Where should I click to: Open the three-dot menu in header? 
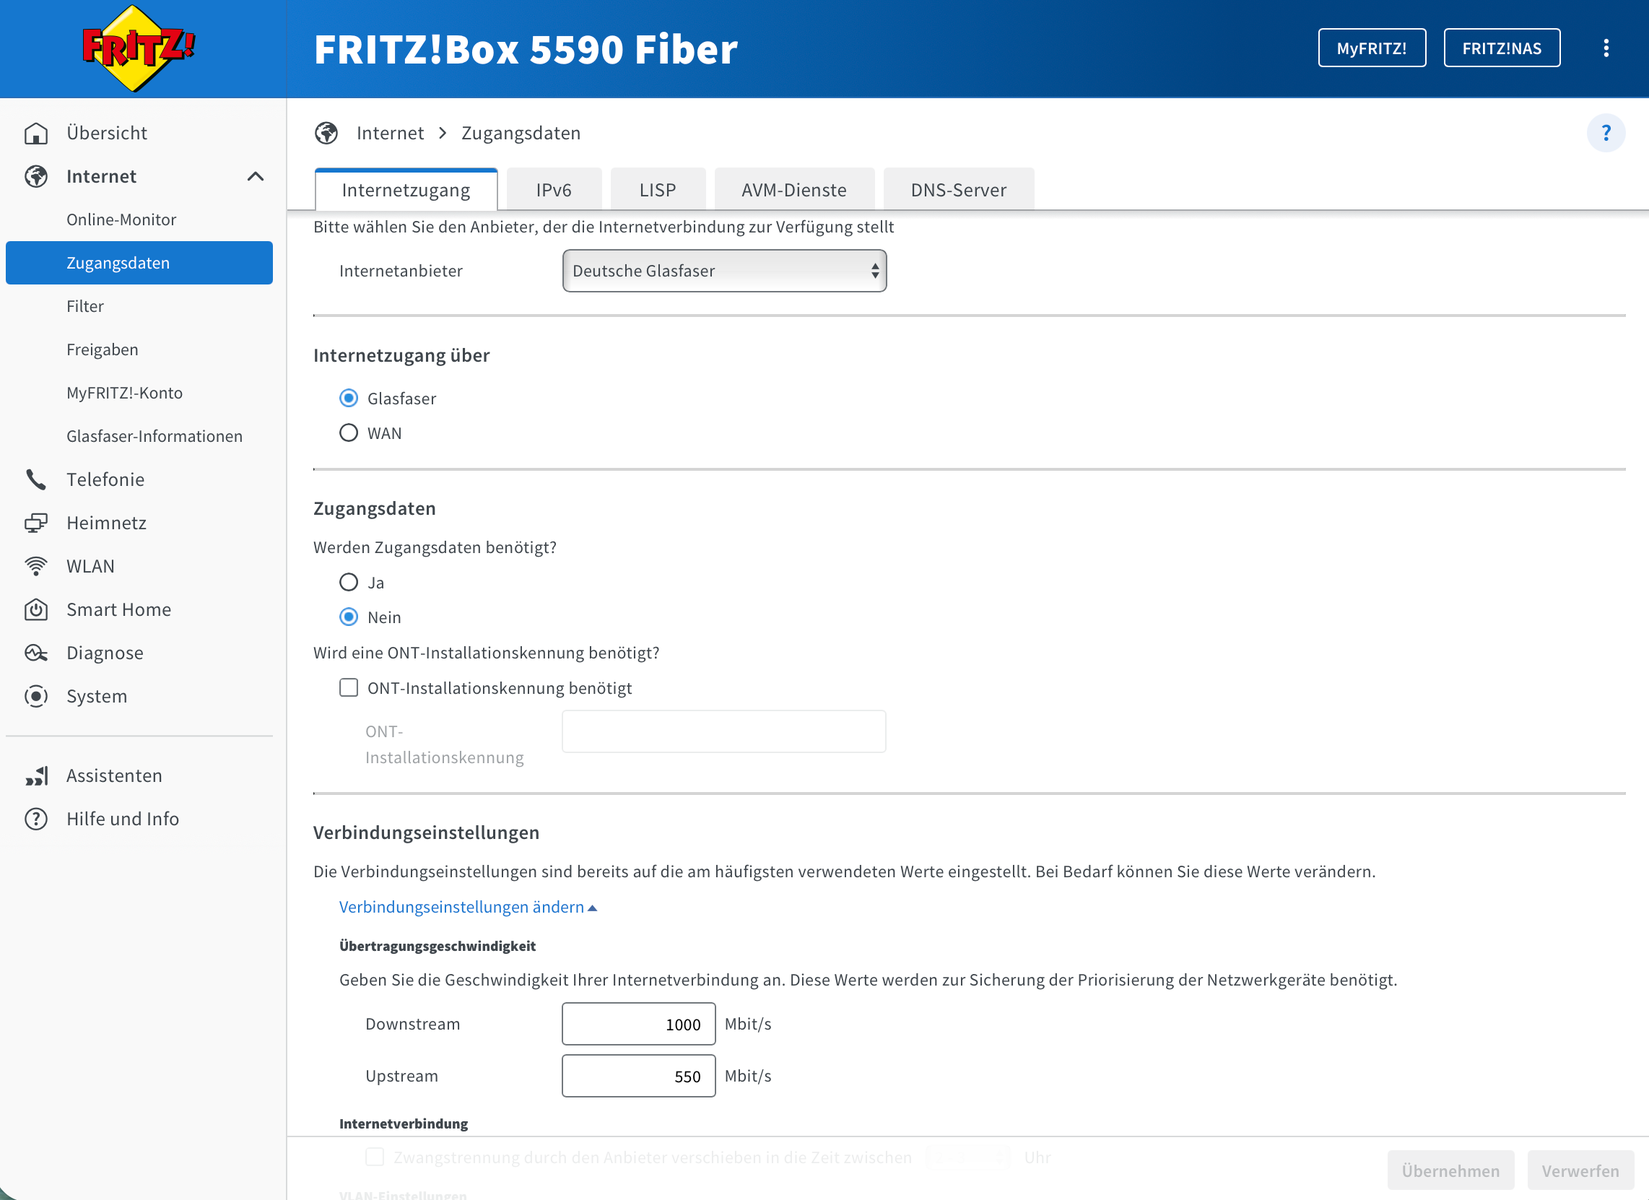1606,48
